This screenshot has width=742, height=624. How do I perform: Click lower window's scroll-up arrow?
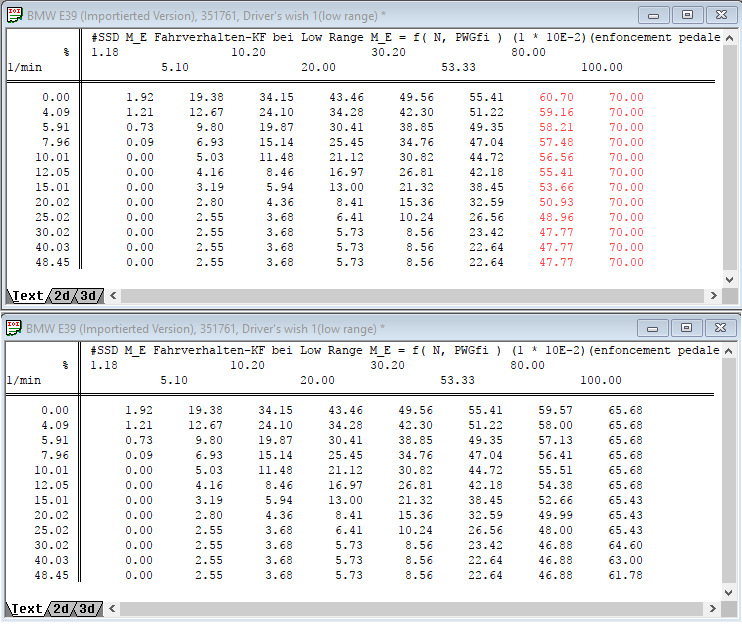coord(729,351)
